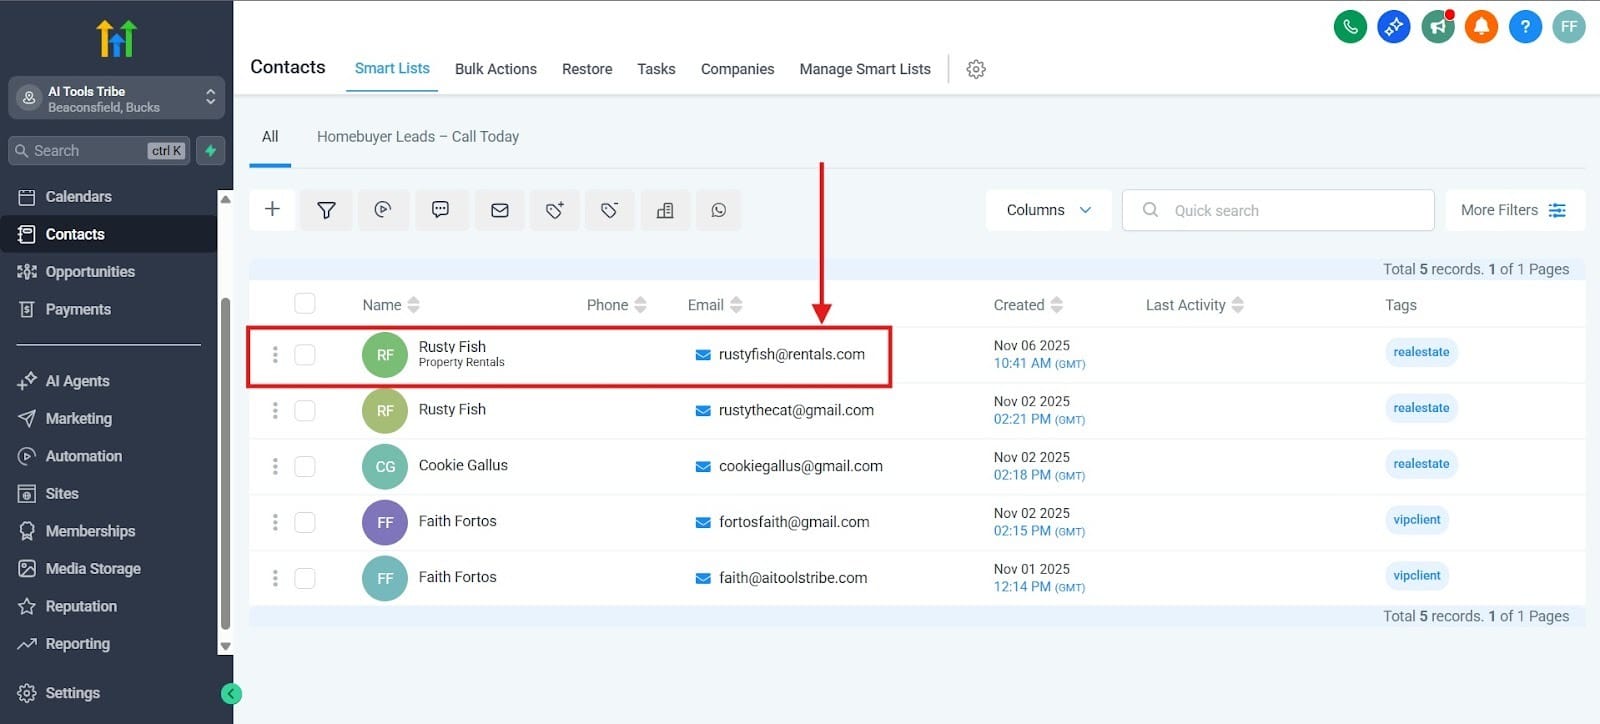Viewport: 1600px width, 724px height.
Task: Click the add to company building icon
Action: (665, 210)
